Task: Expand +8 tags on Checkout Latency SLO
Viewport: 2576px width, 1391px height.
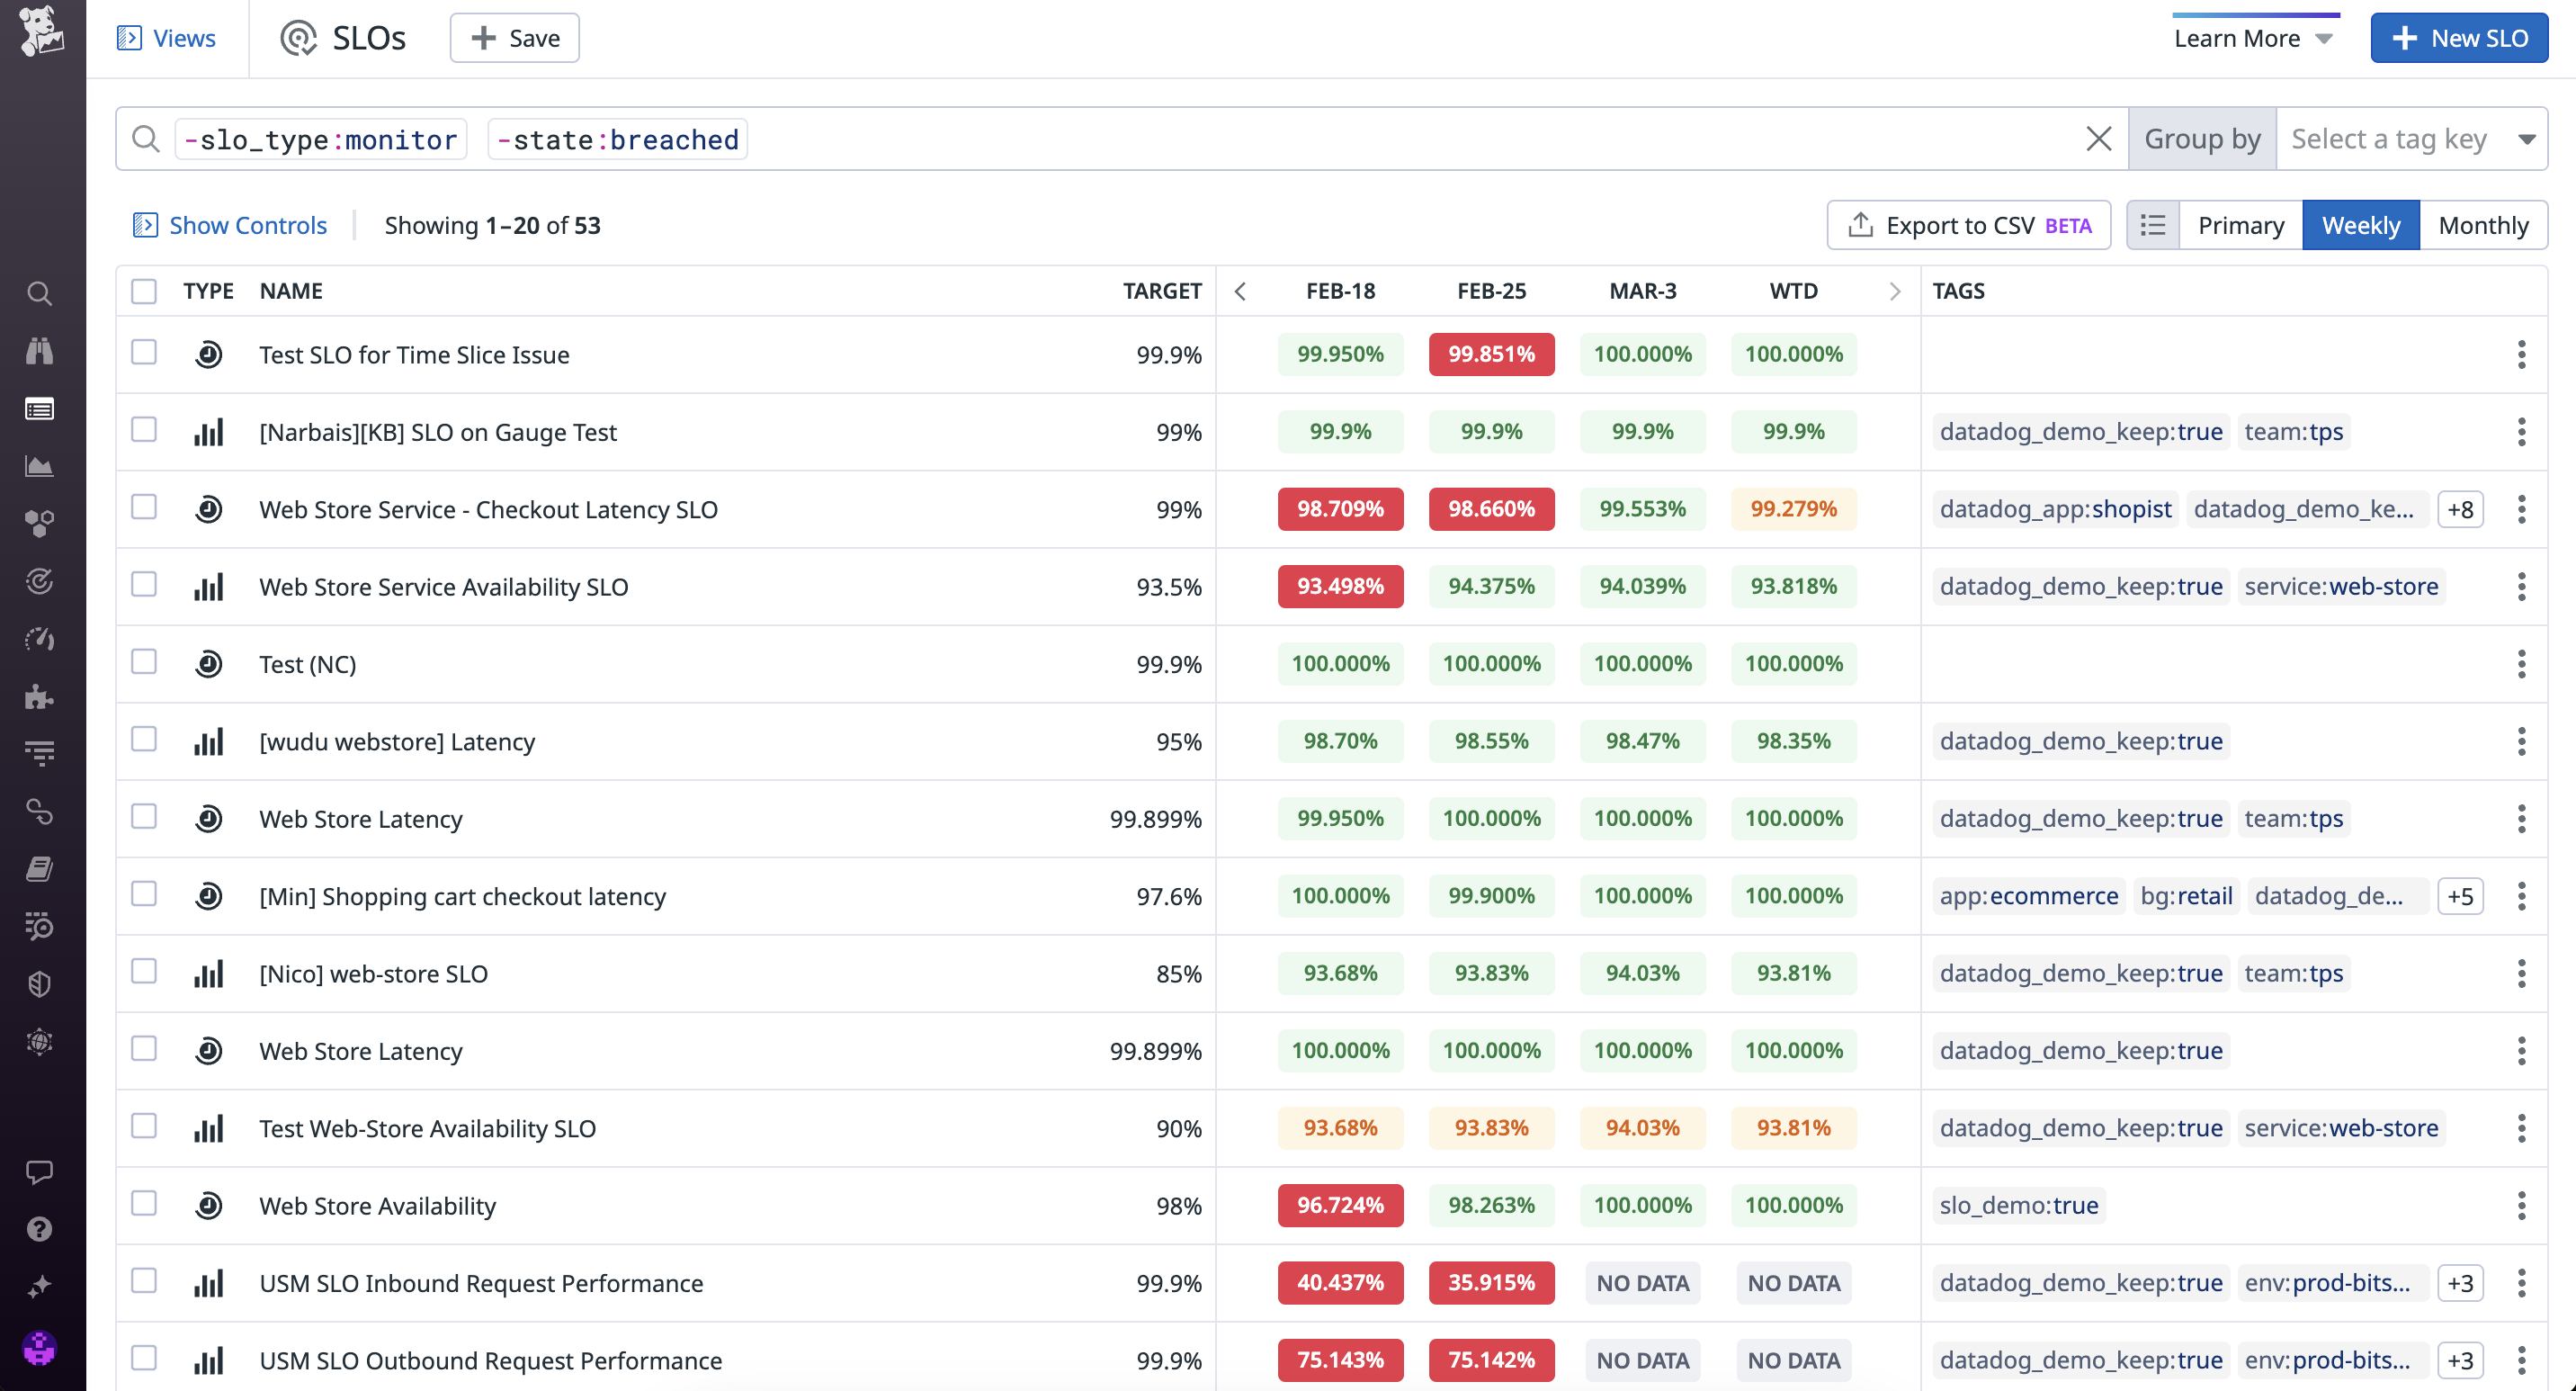Action: pyautogui.click(x=2460, y=509)
